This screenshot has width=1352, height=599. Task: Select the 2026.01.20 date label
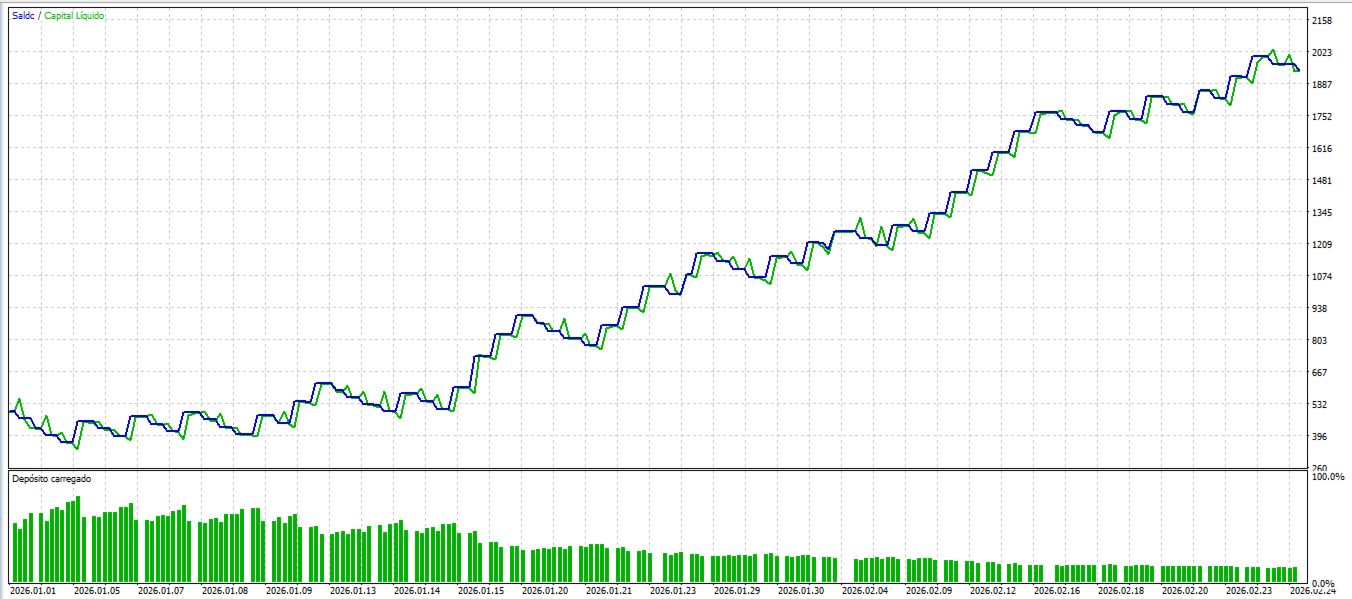click(x=544, y=591)
